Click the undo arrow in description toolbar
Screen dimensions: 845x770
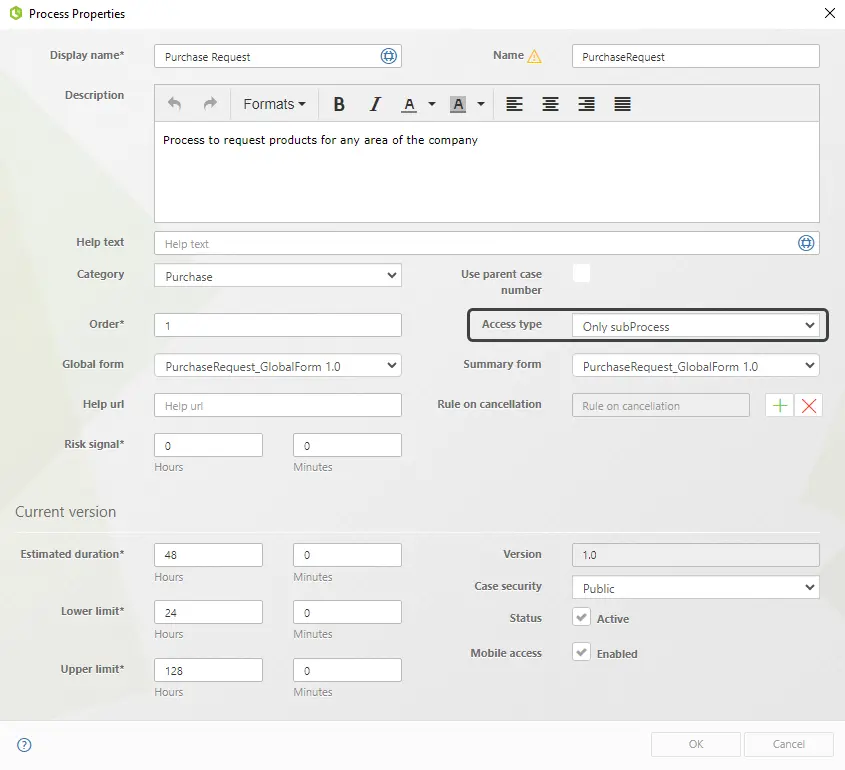coord(174,103)
